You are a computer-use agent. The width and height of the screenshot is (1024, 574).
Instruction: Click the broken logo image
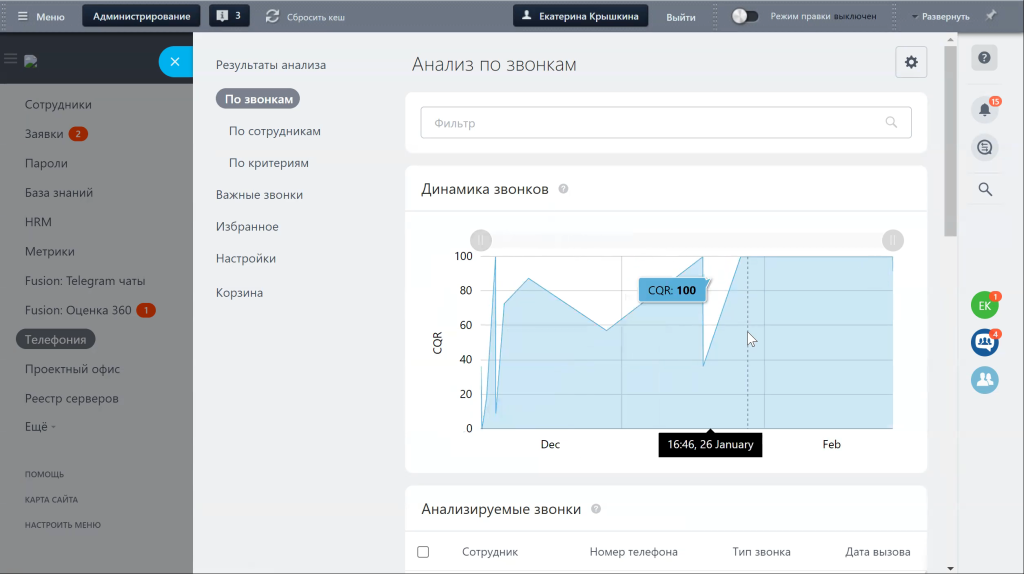point(31,61)
